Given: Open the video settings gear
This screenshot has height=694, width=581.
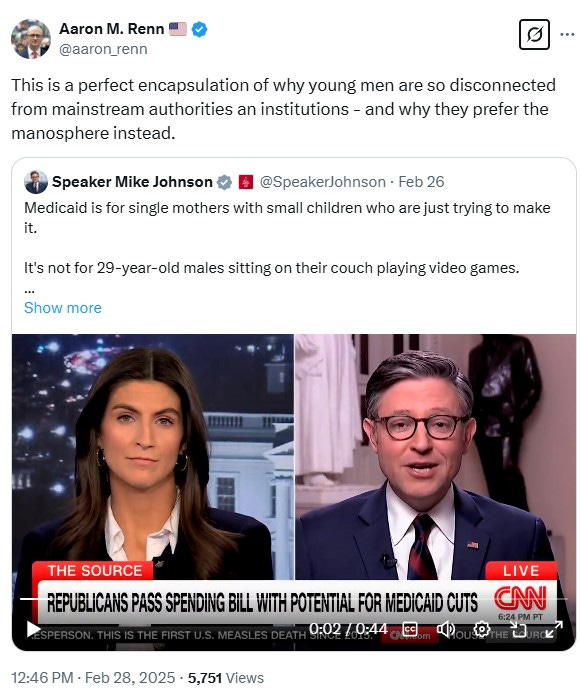Looking at the screenshot, I should [481, 629].
